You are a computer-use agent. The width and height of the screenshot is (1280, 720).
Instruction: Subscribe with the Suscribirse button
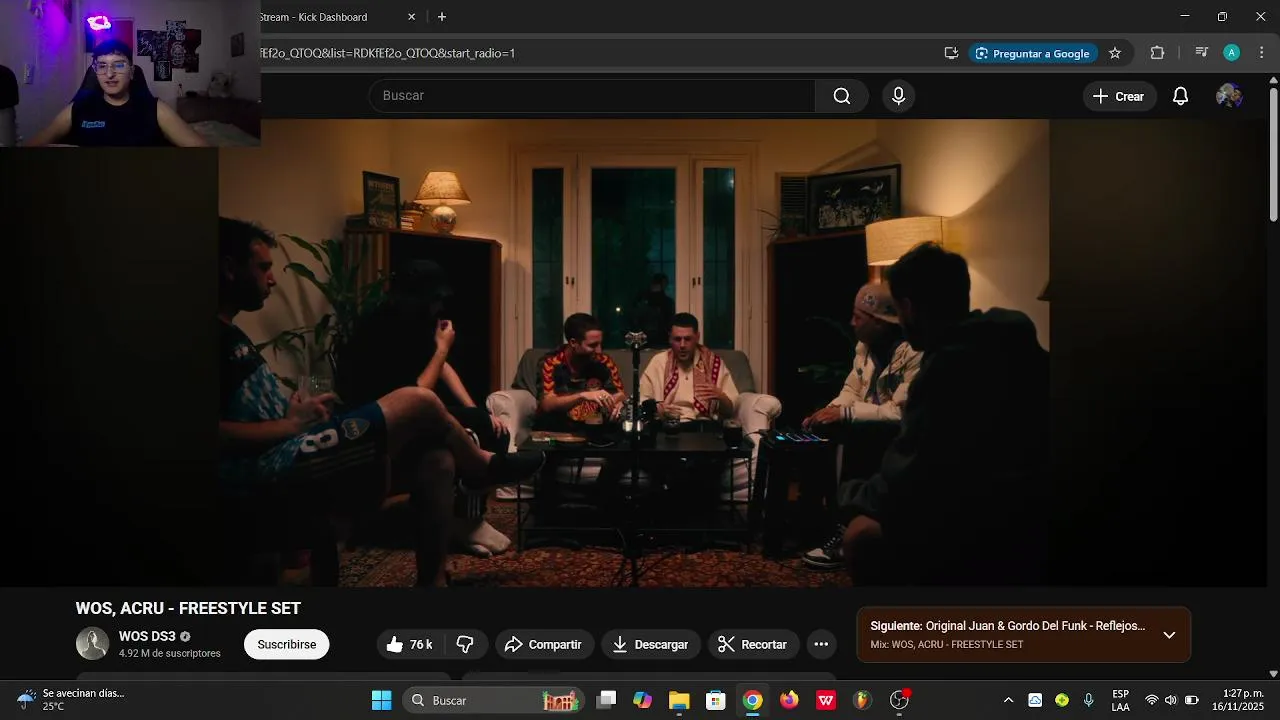(287, 645)
